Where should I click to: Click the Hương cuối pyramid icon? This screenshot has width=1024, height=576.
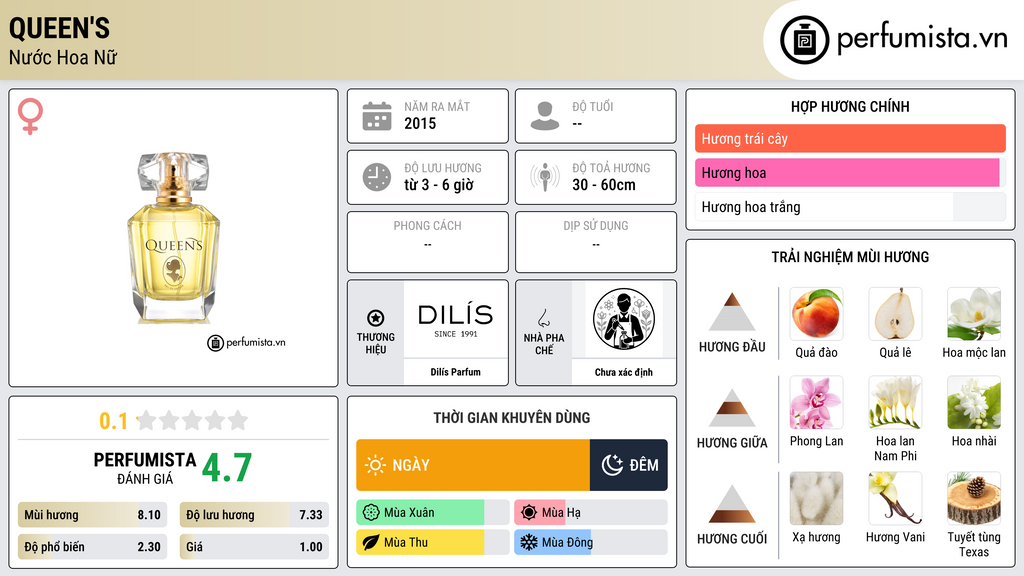(x=732, y=504)
